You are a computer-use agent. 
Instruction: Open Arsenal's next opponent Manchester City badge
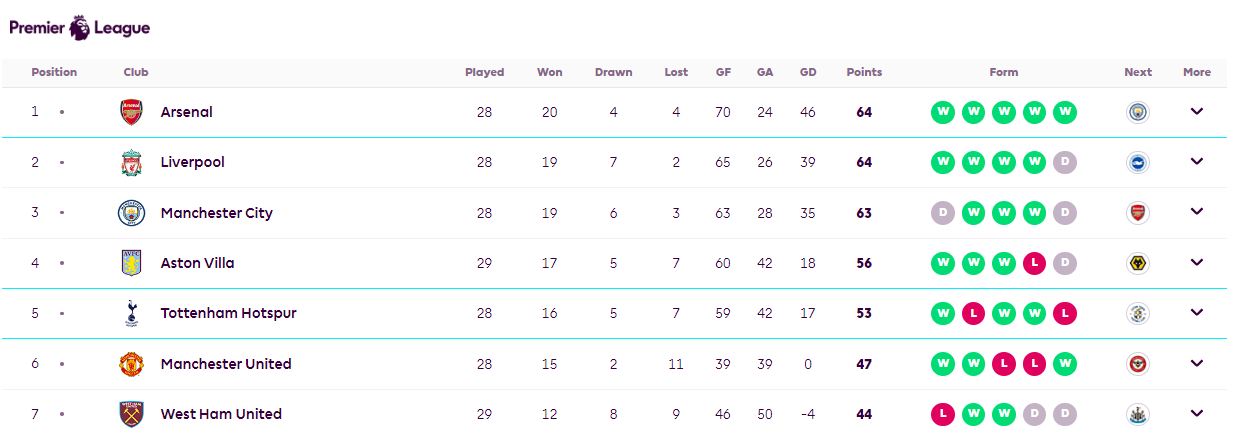point(1138,112)
